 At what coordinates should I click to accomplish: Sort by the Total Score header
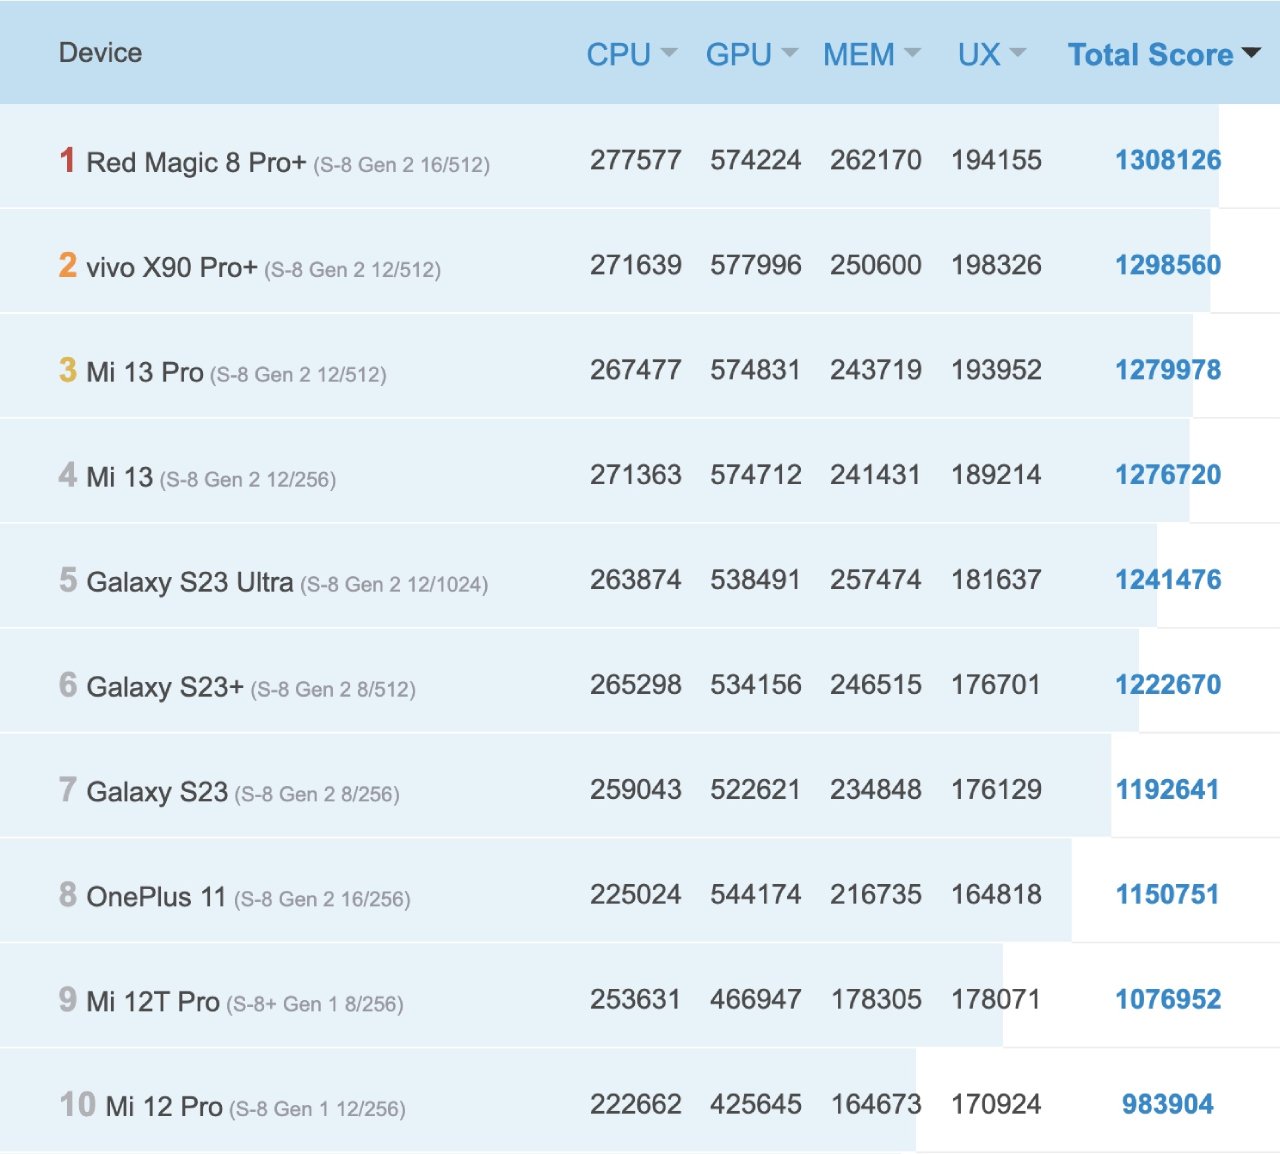1150,55
